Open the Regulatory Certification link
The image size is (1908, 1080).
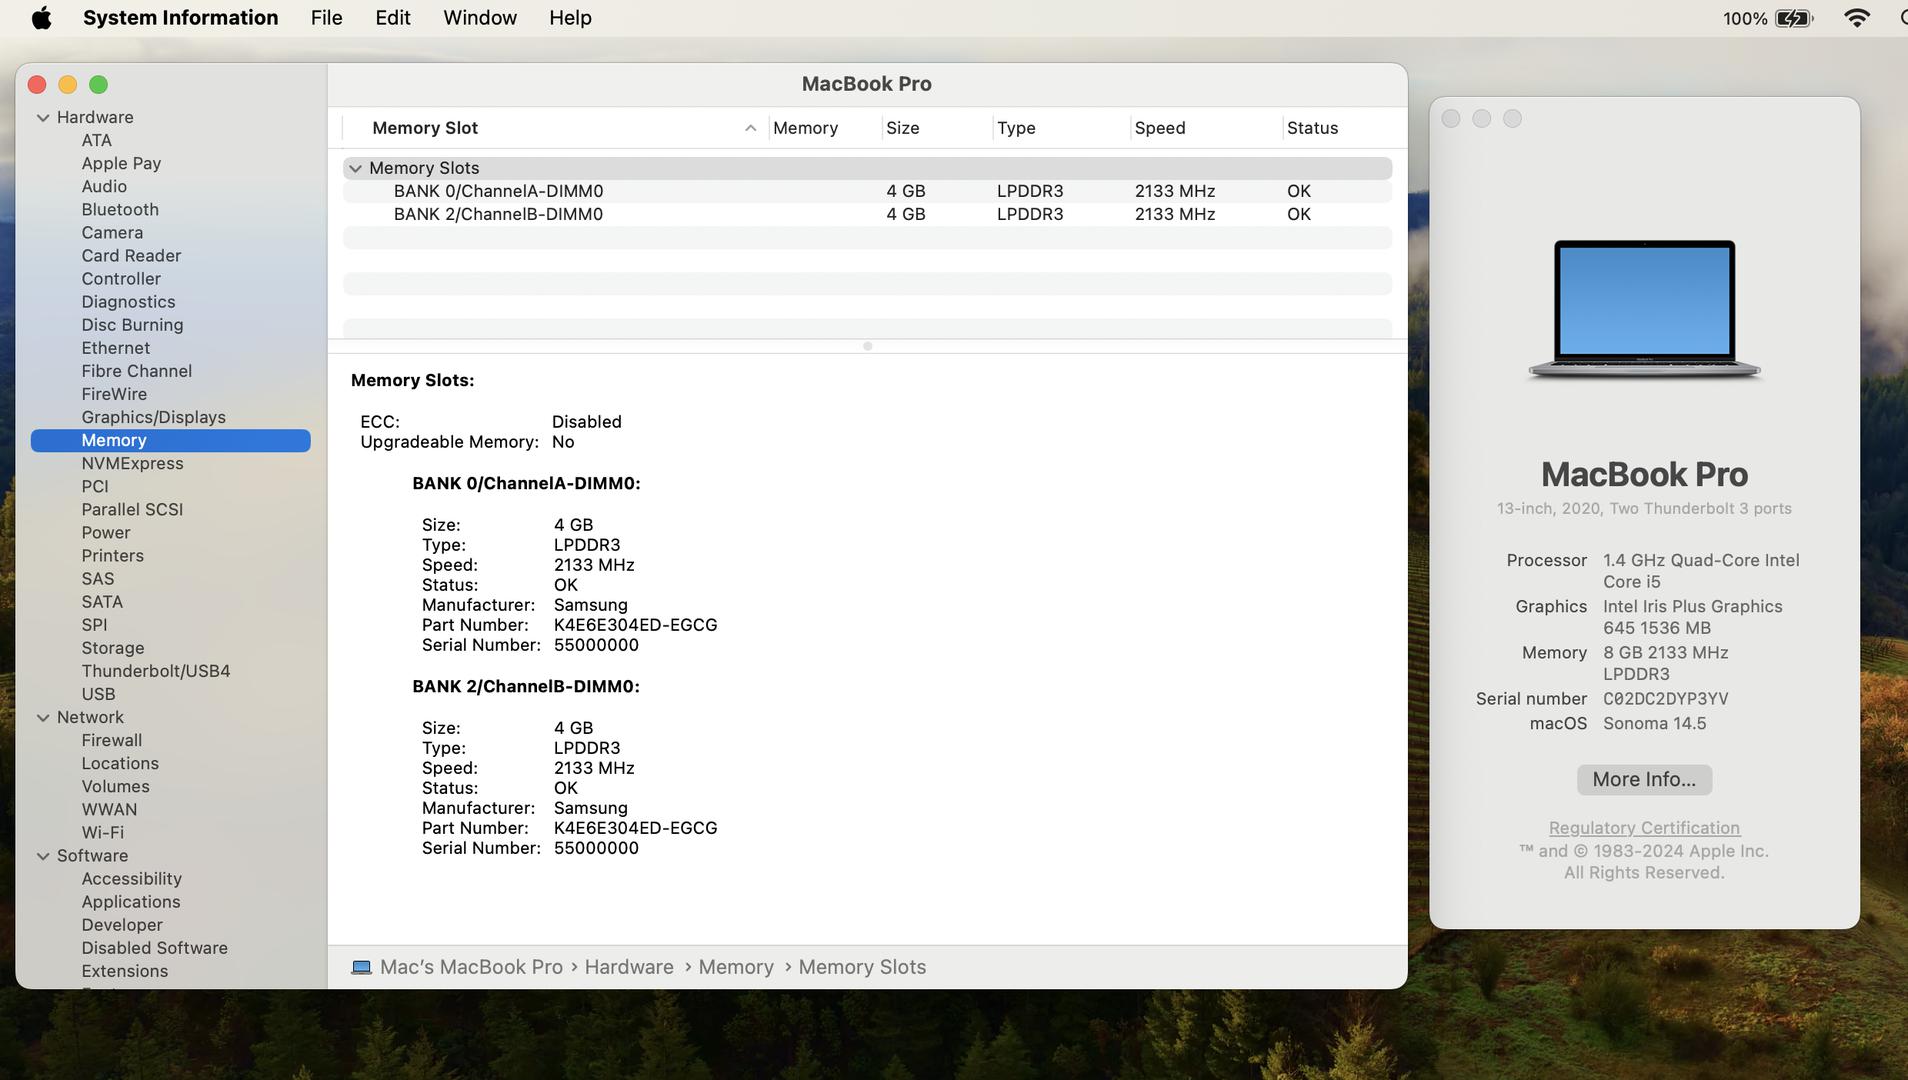pyautogui.click(x=1644, y=828)
